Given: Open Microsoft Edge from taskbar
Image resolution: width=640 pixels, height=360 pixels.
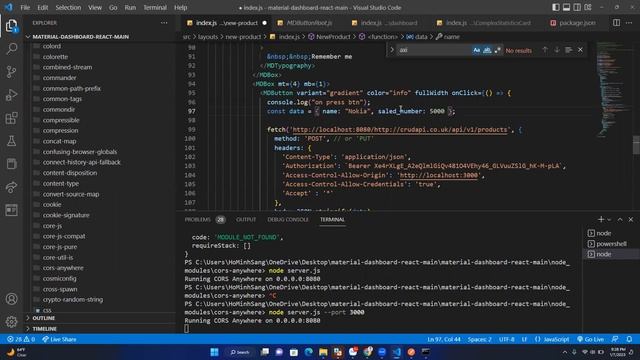Looking at the screenshot, I should tap(309, 352).
